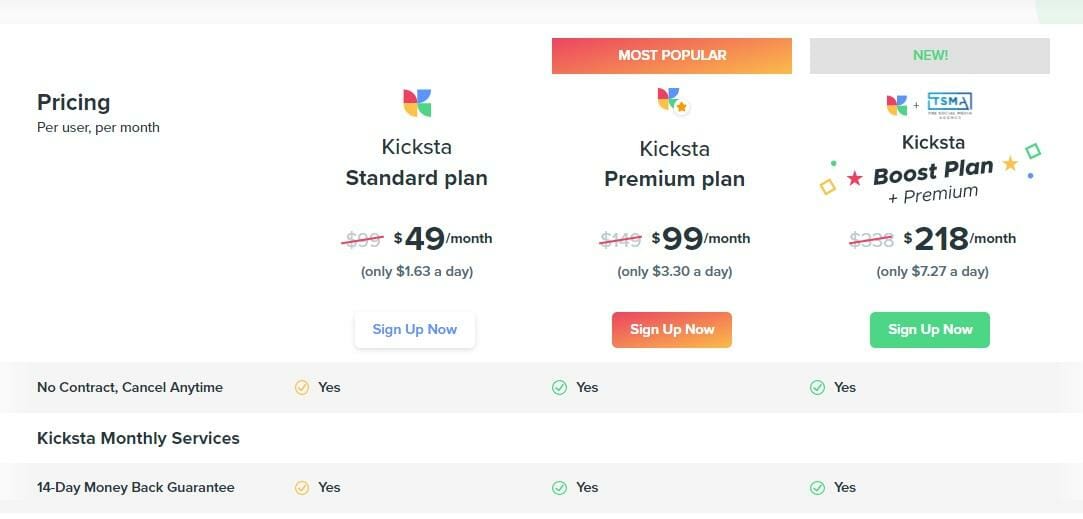Click the $49/month Standard price

tap(442, 239)
